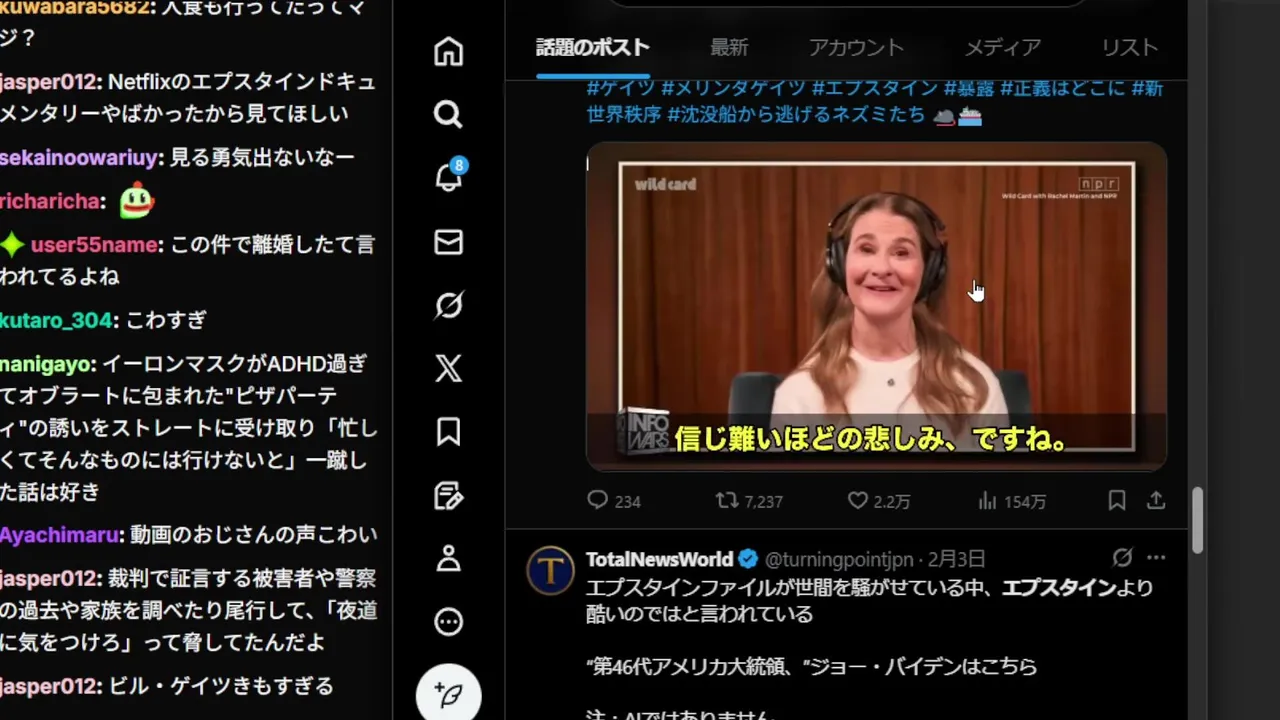The image size is (1280, 720).
Task: Open Bookmarks icon in left sidebar
Action: tap(448, 431)
